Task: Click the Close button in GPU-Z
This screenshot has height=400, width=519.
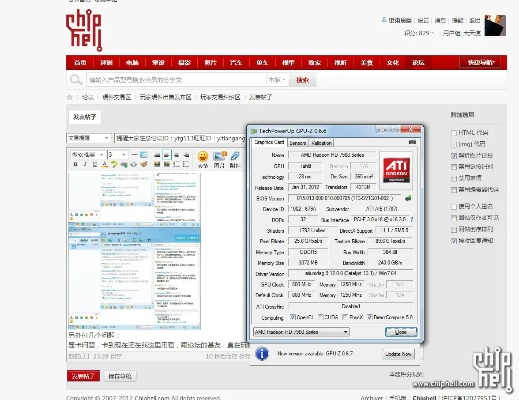Action: point(401,332)
